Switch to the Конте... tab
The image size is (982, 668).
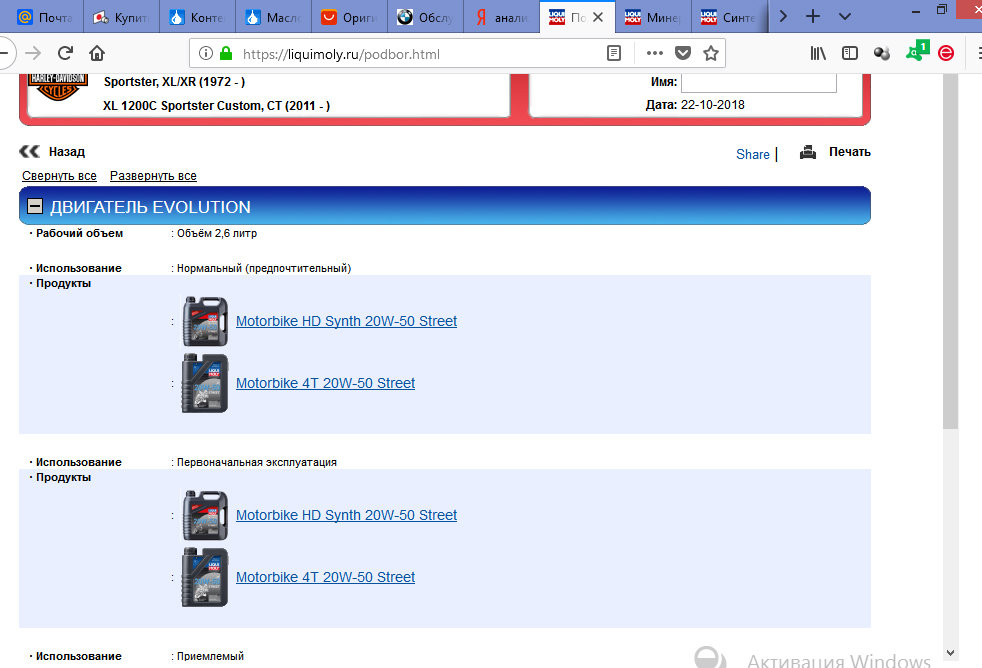(197, 18)
